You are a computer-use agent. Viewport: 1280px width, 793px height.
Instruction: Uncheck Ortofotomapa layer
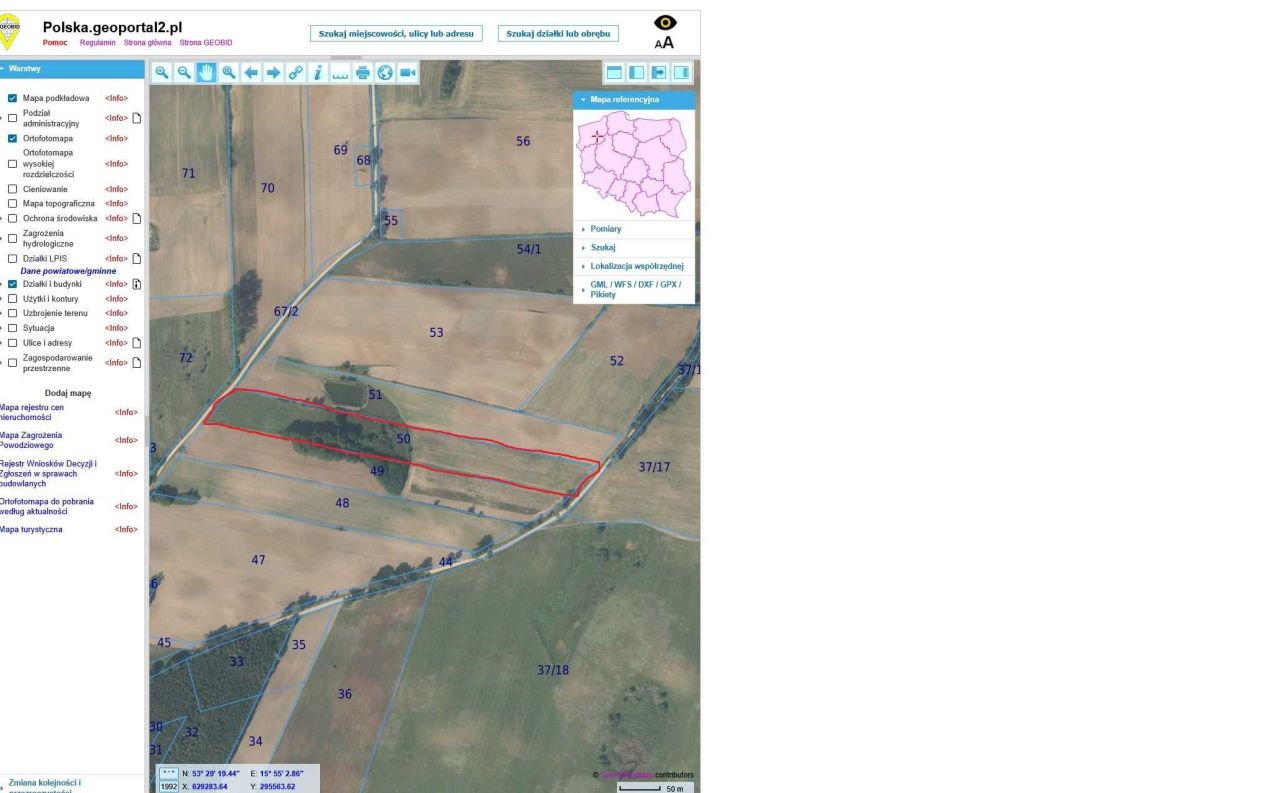13,138
